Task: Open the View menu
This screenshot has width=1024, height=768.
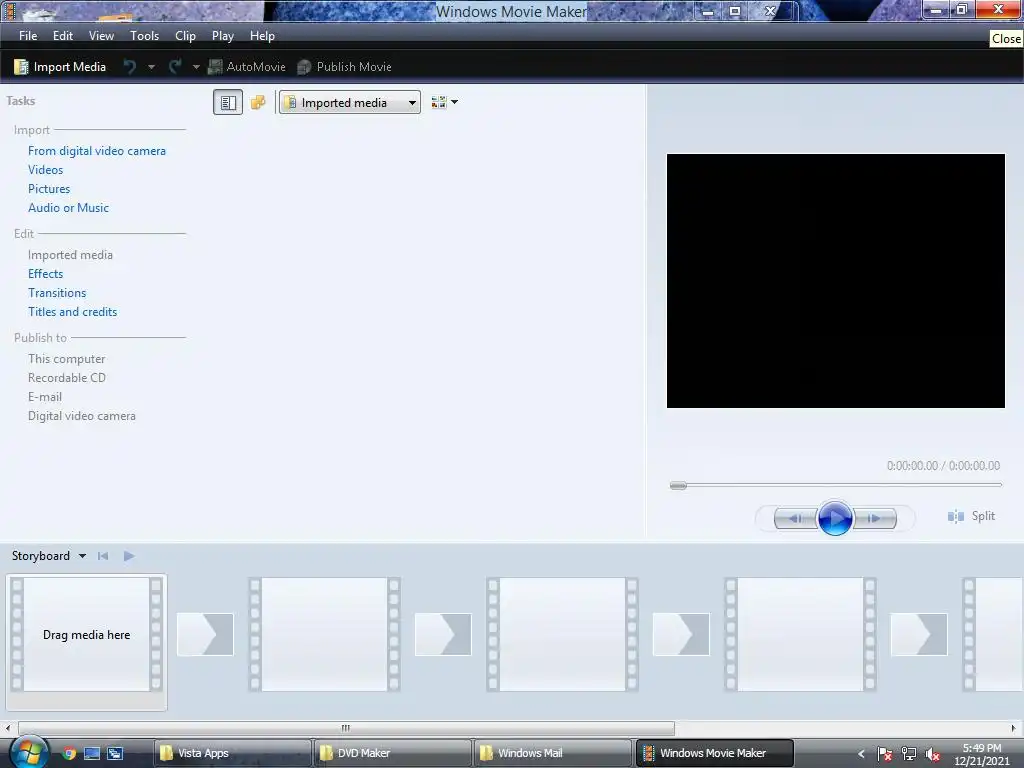Action: click(101, 36)
